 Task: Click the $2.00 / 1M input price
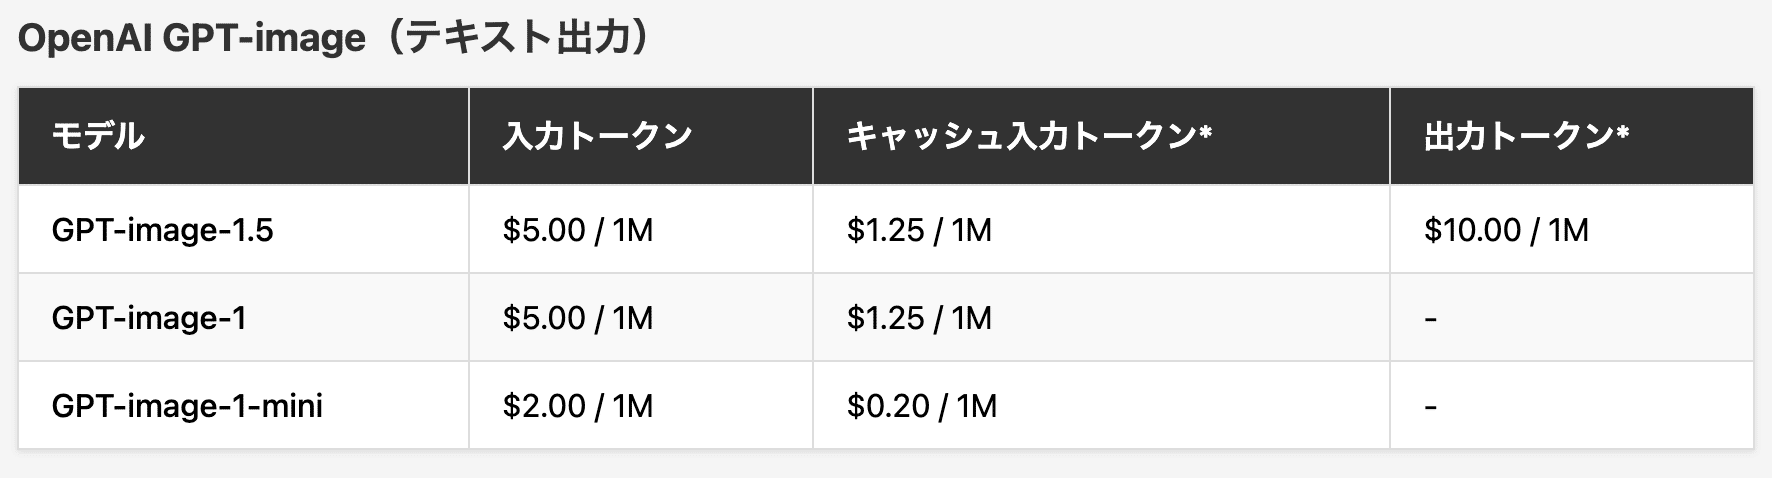pyautogui.click(x=577, y=406)
